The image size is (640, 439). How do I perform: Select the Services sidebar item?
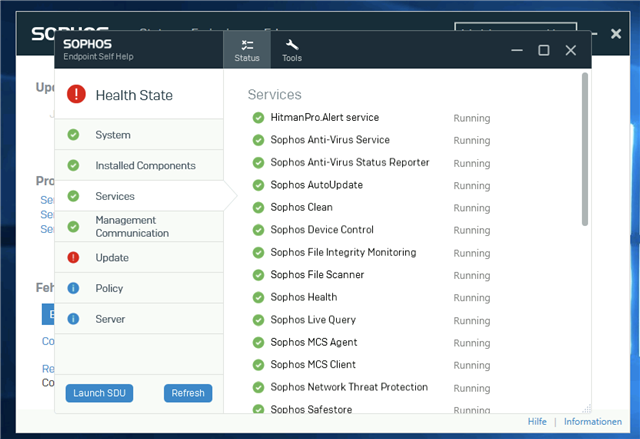(x=139, y=196)
